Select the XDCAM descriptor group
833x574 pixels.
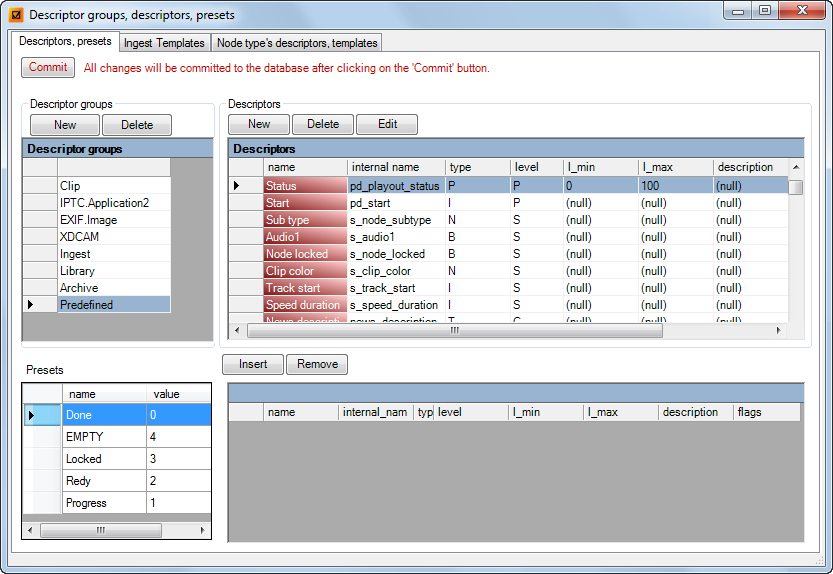(x=114, y=237)
